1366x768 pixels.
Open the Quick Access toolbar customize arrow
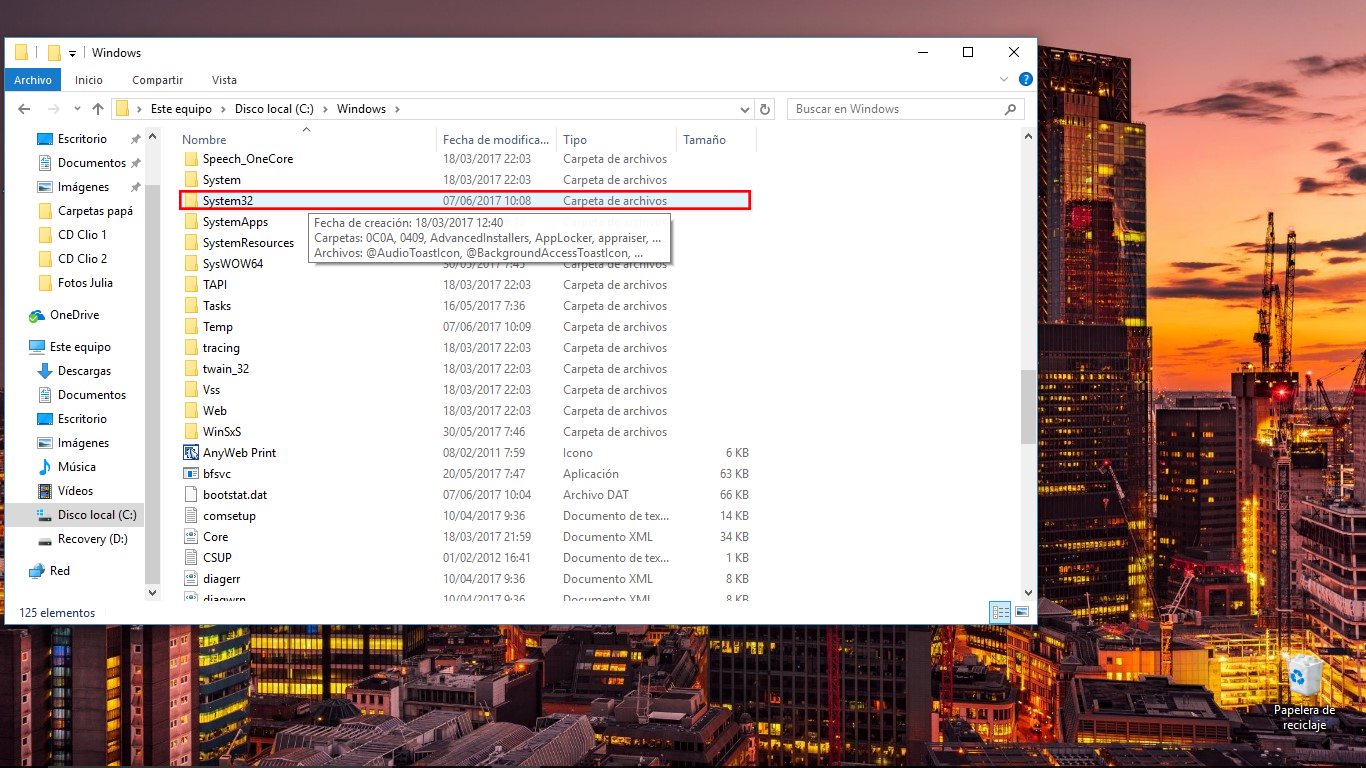point(71,52)
